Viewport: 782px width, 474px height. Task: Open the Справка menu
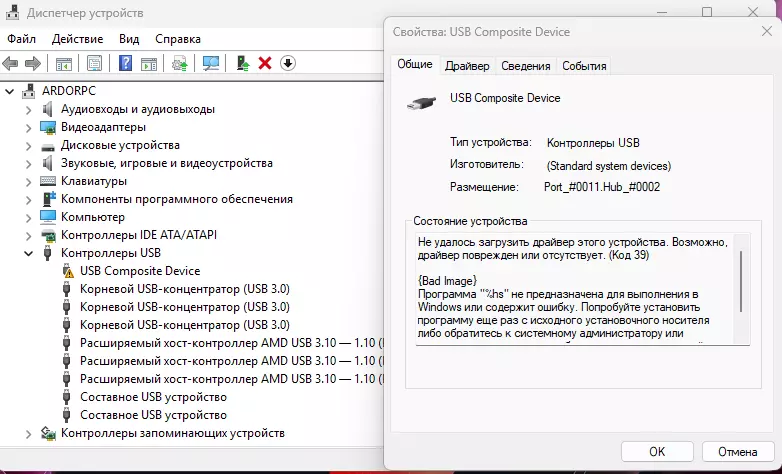[178, 38]
